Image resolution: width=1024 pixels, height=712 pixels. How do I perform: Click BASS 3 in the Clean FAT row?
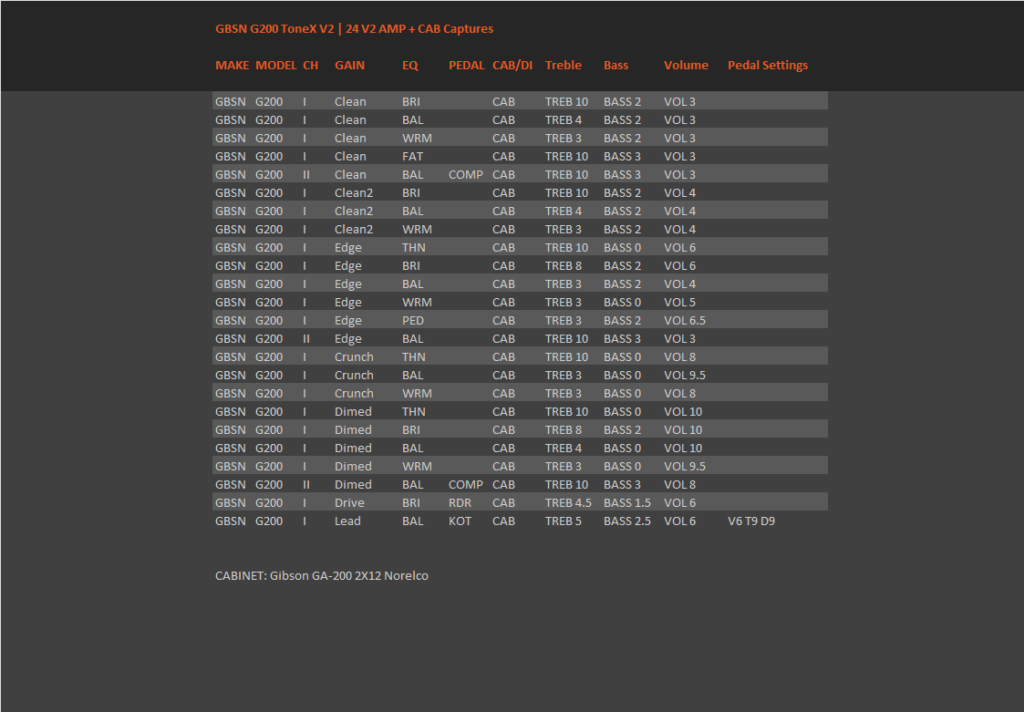622,157
